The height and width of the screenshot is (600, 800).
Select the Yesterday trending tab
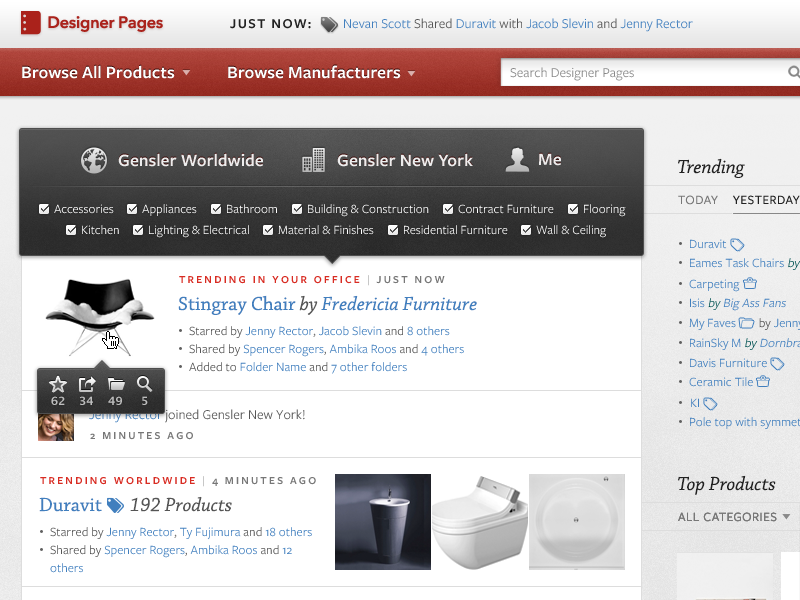coord(766,200)
